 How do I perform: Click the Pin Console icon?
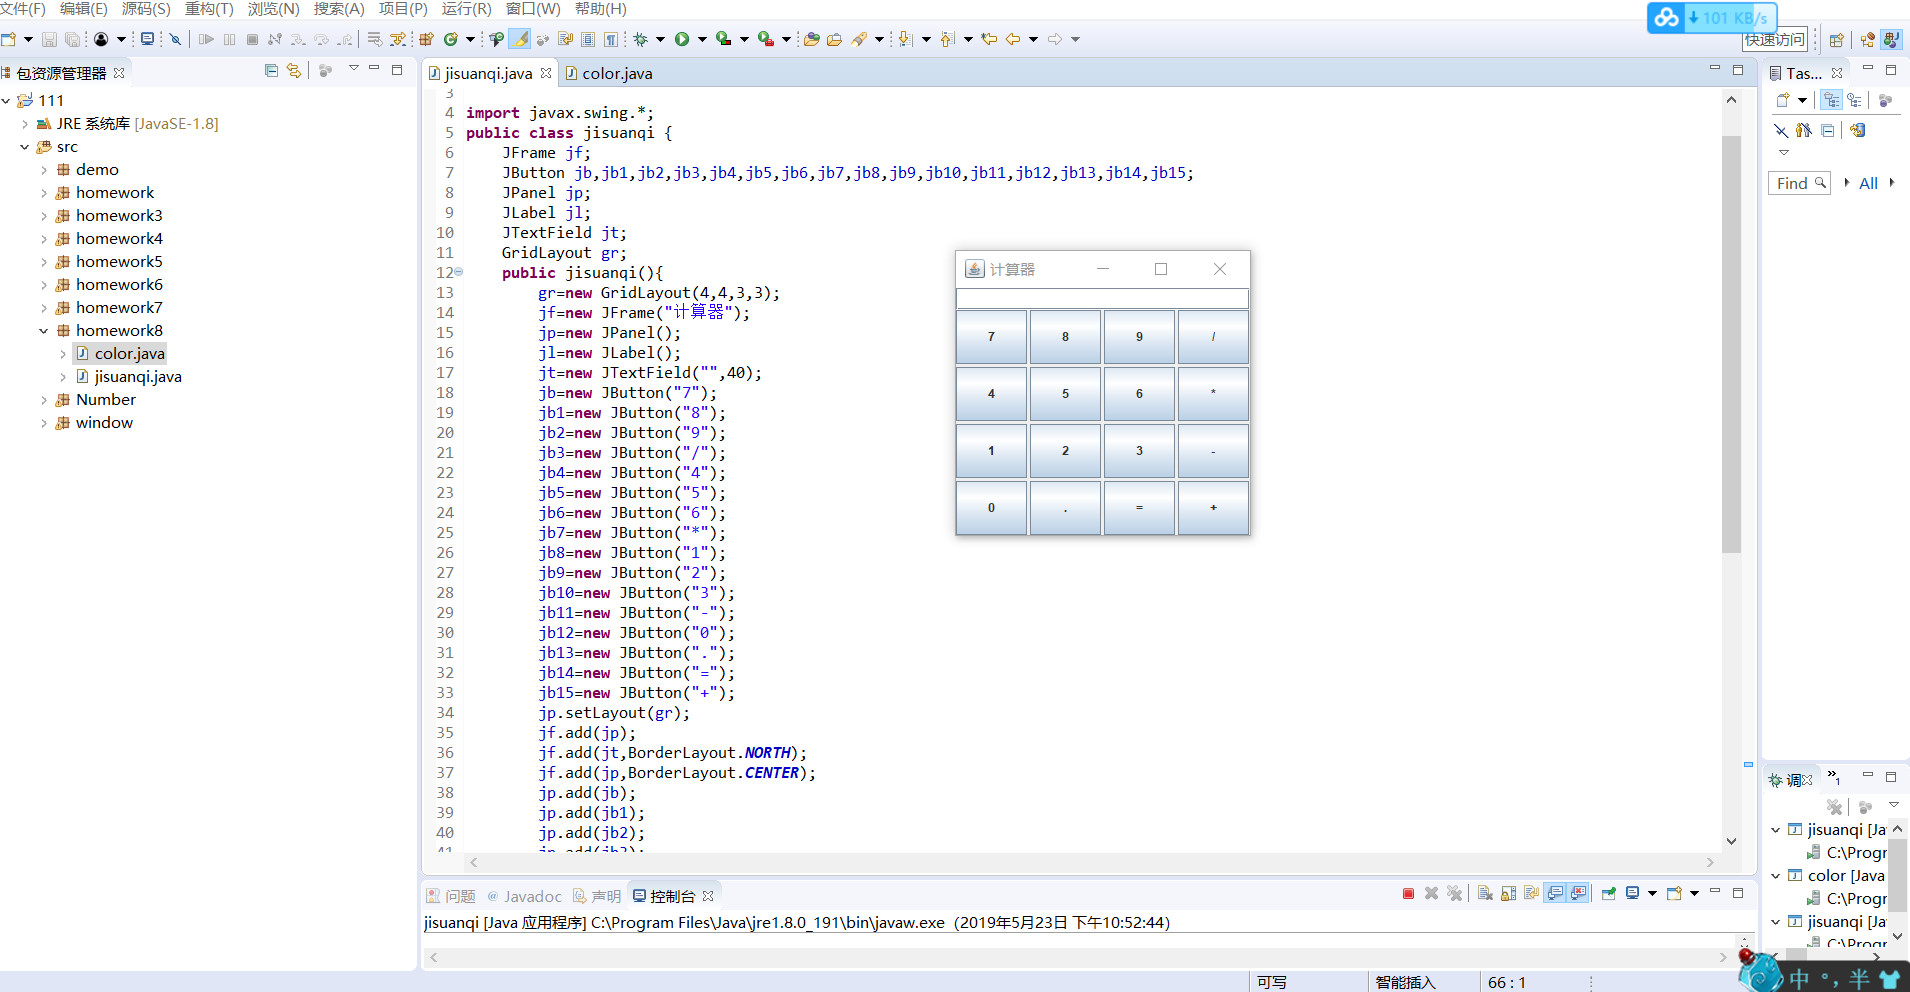coord(1608,893)
